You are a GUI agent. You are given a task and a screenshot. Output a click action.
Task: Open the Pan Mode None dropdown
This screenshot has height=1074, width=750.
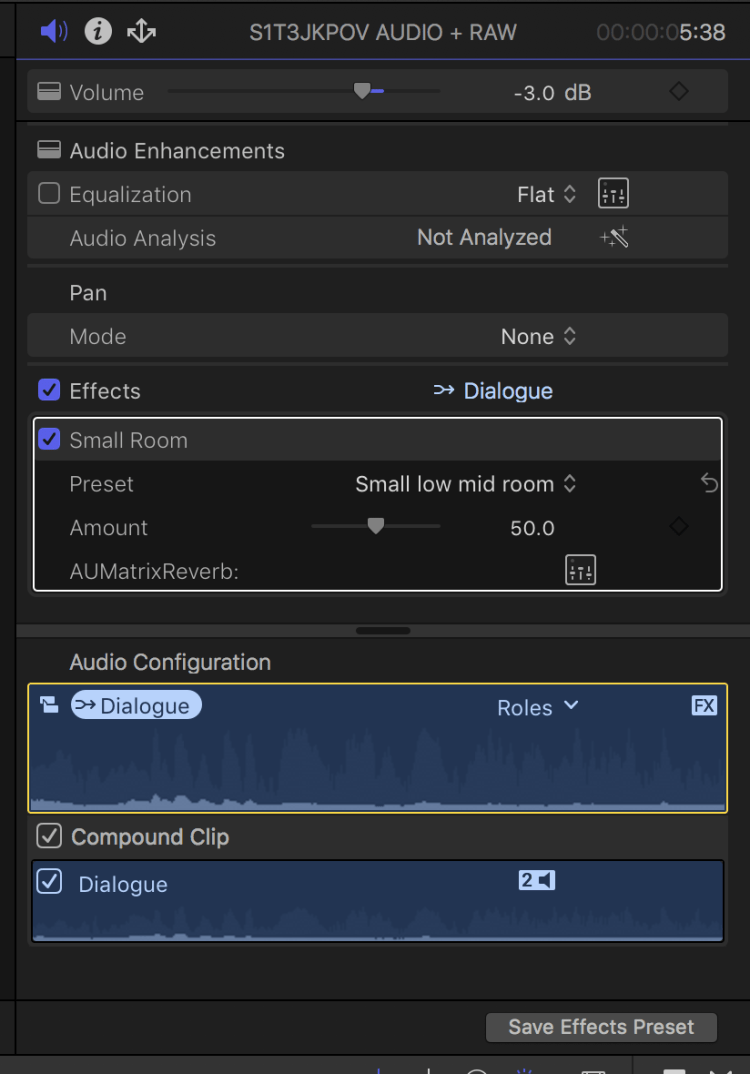(538, 337)
